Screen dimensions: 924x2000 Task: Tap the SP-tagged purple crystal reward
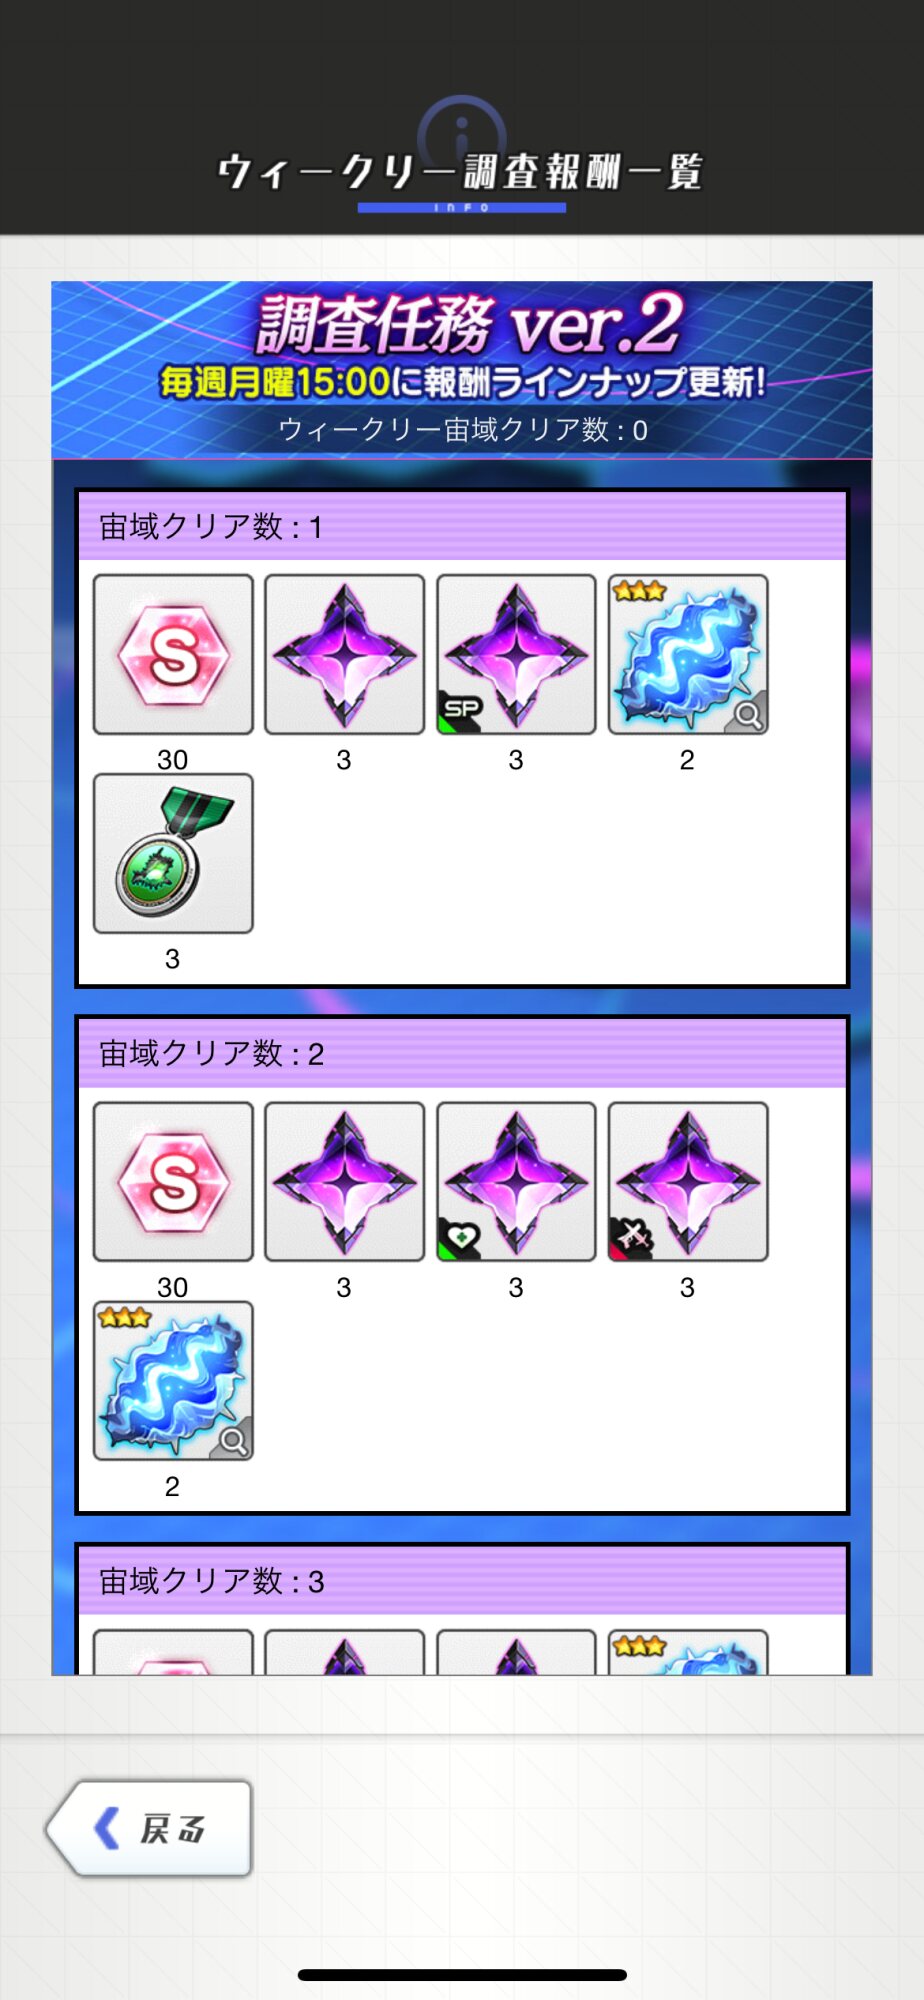tap(516, 655)
